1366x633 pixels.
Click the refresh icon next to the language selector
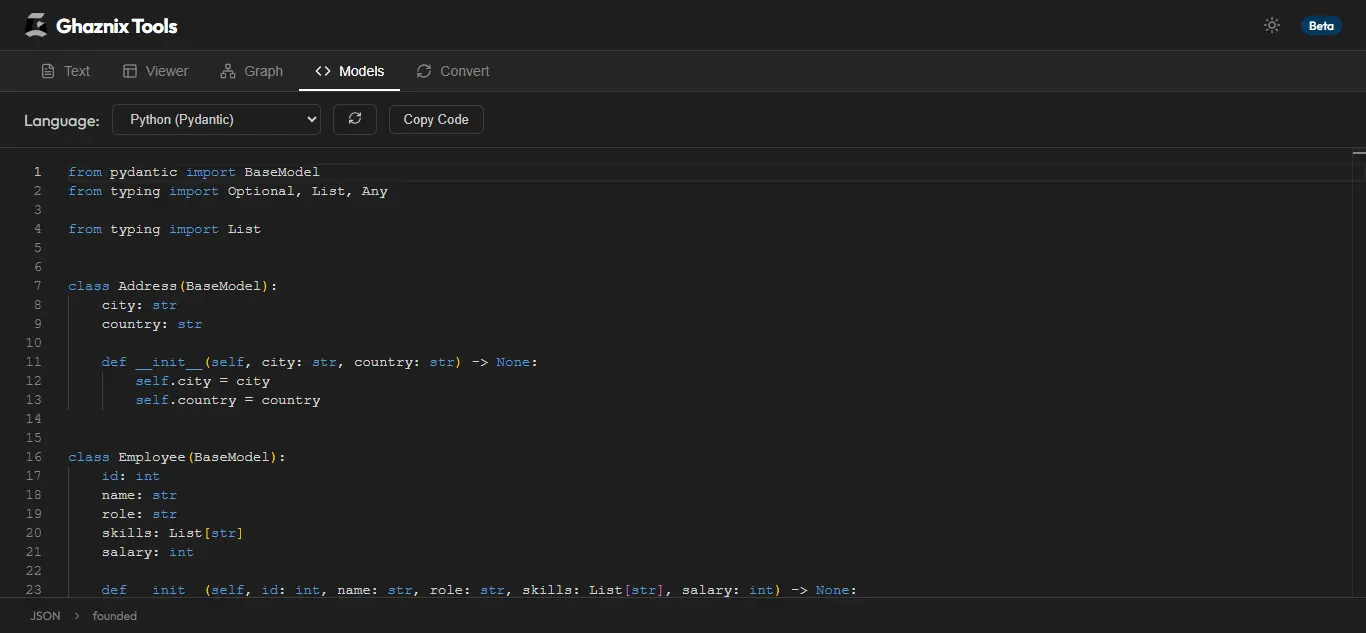[354, 119]
